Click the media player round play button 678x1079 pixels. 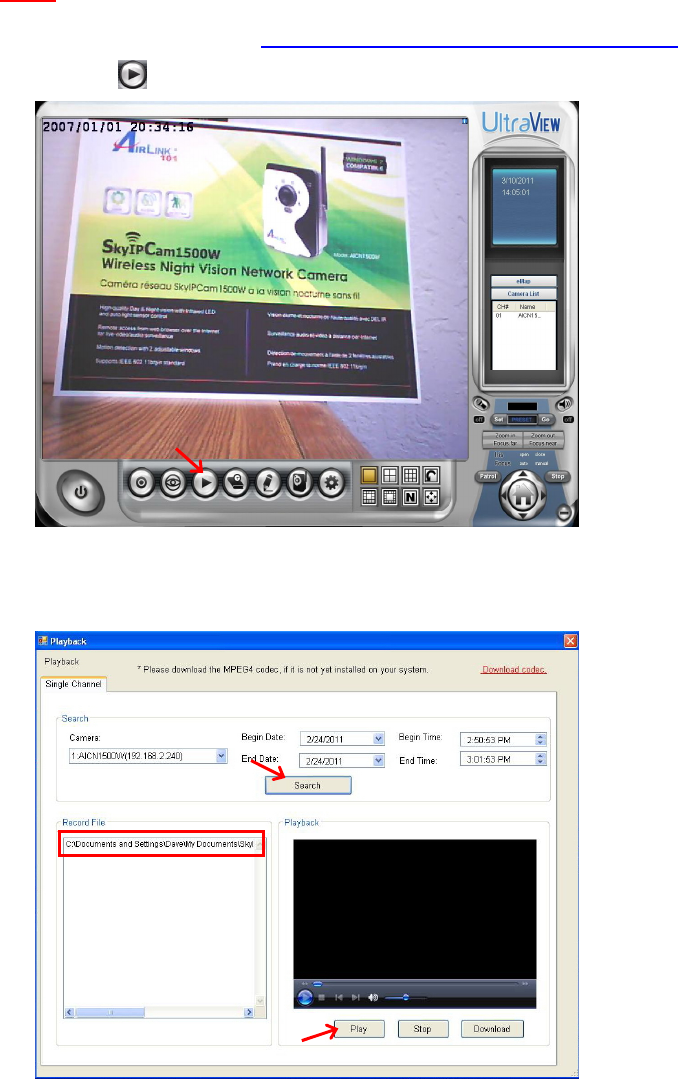[305, 996]
